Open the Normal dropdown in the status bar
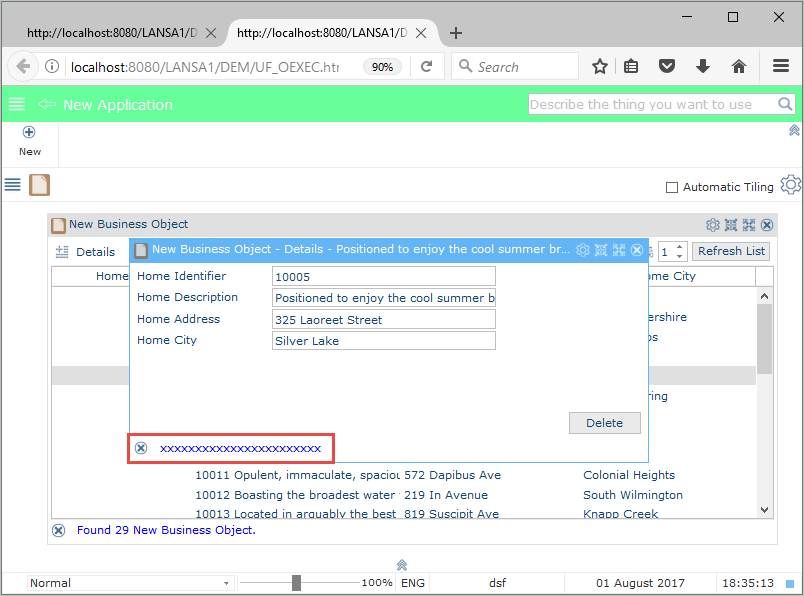The width and height of the screenshot is (804, 596). coord(130,583)
